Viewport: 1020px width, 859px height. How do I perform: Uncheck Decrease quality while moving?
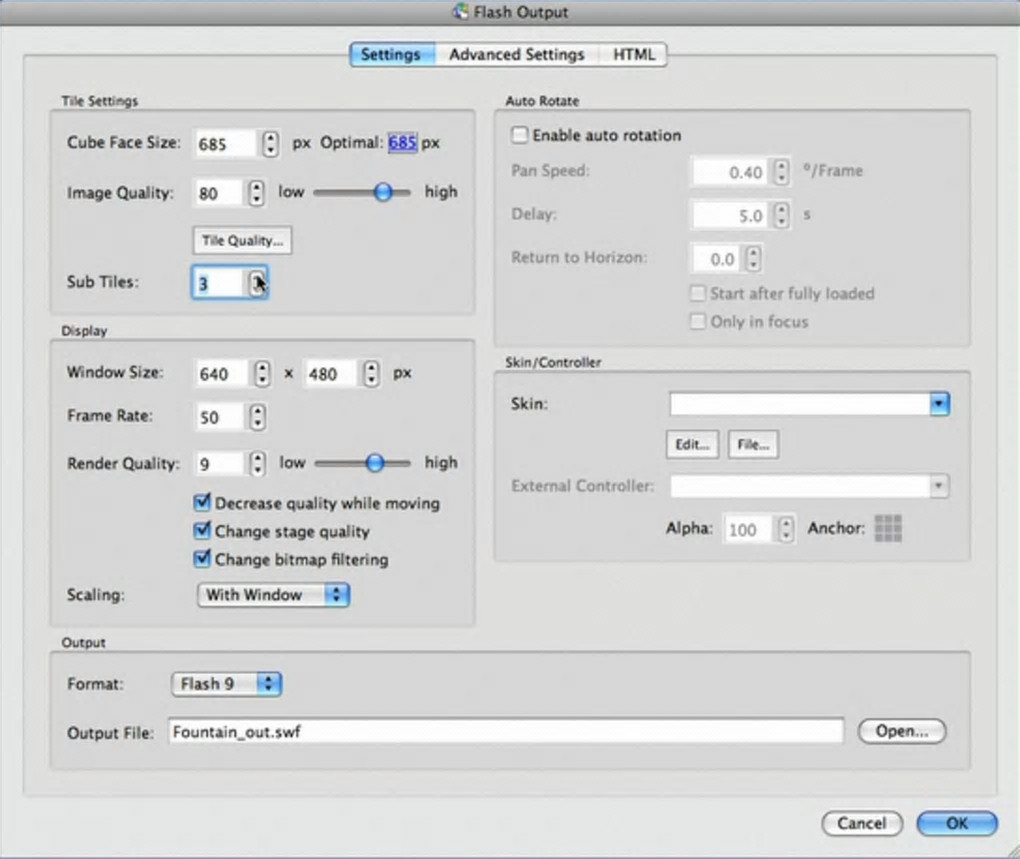pos(202,503)
